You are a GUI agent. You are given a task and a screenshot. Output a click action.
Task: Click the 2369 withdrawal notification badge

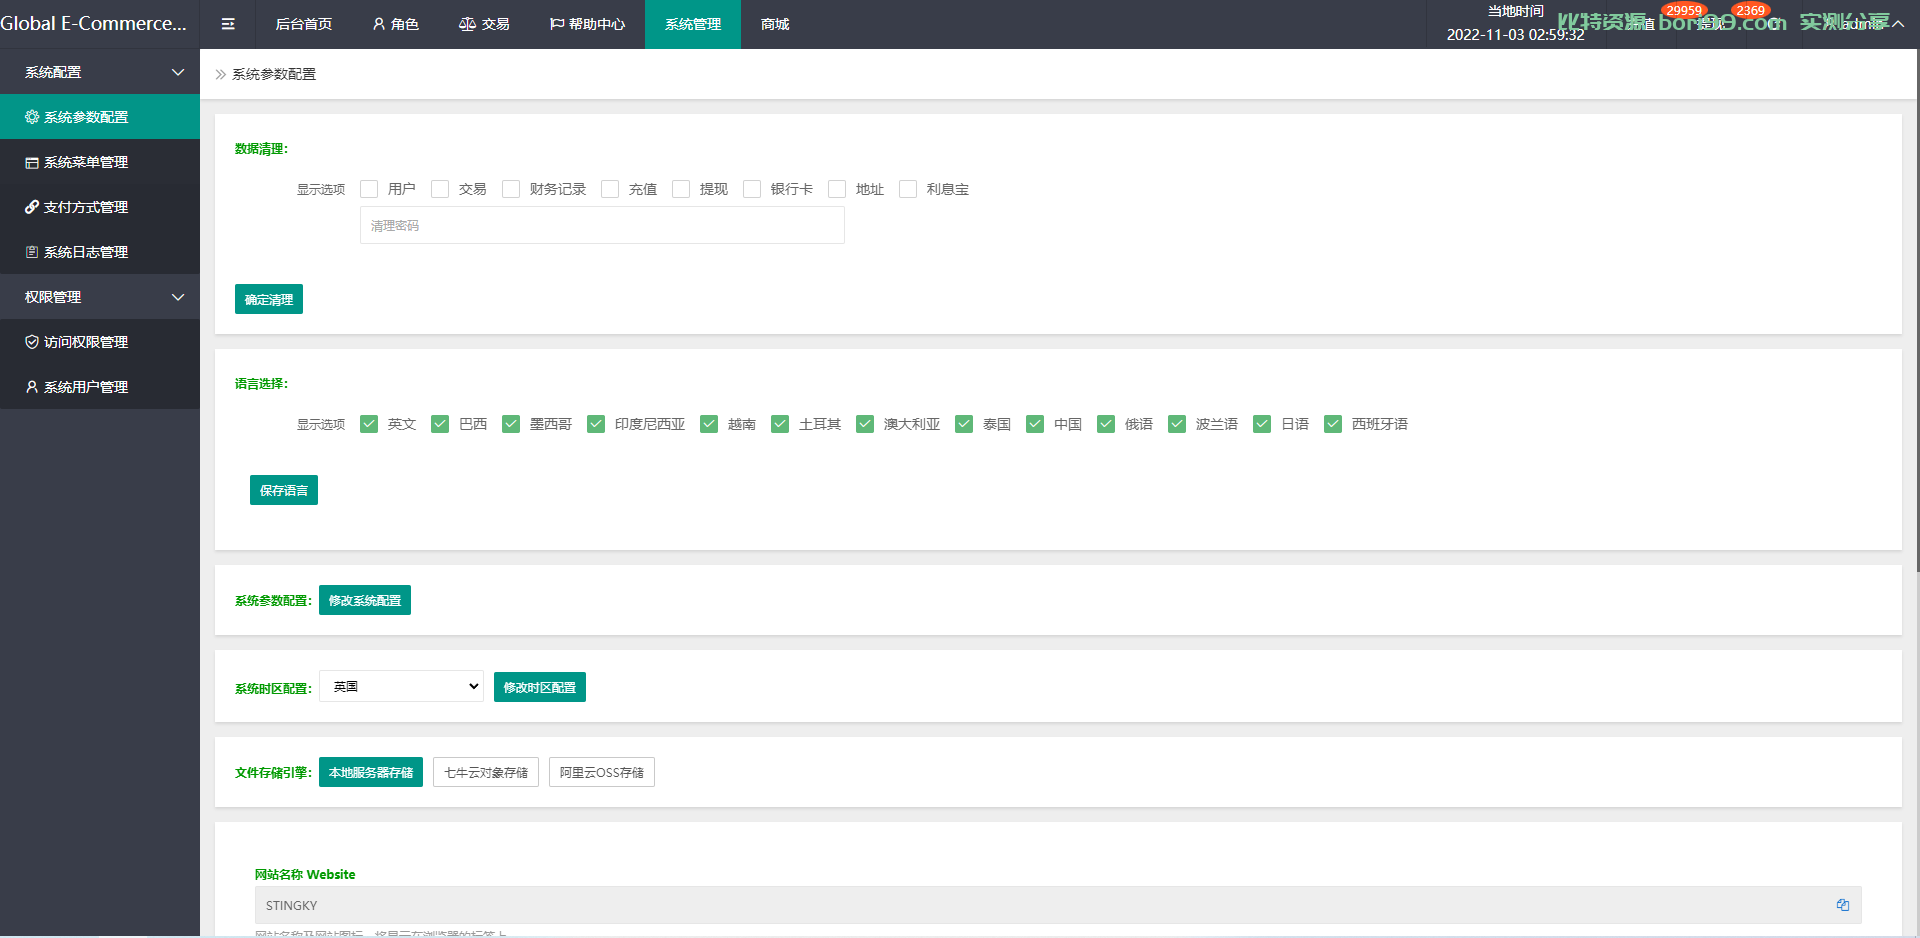pos(1750,11)
